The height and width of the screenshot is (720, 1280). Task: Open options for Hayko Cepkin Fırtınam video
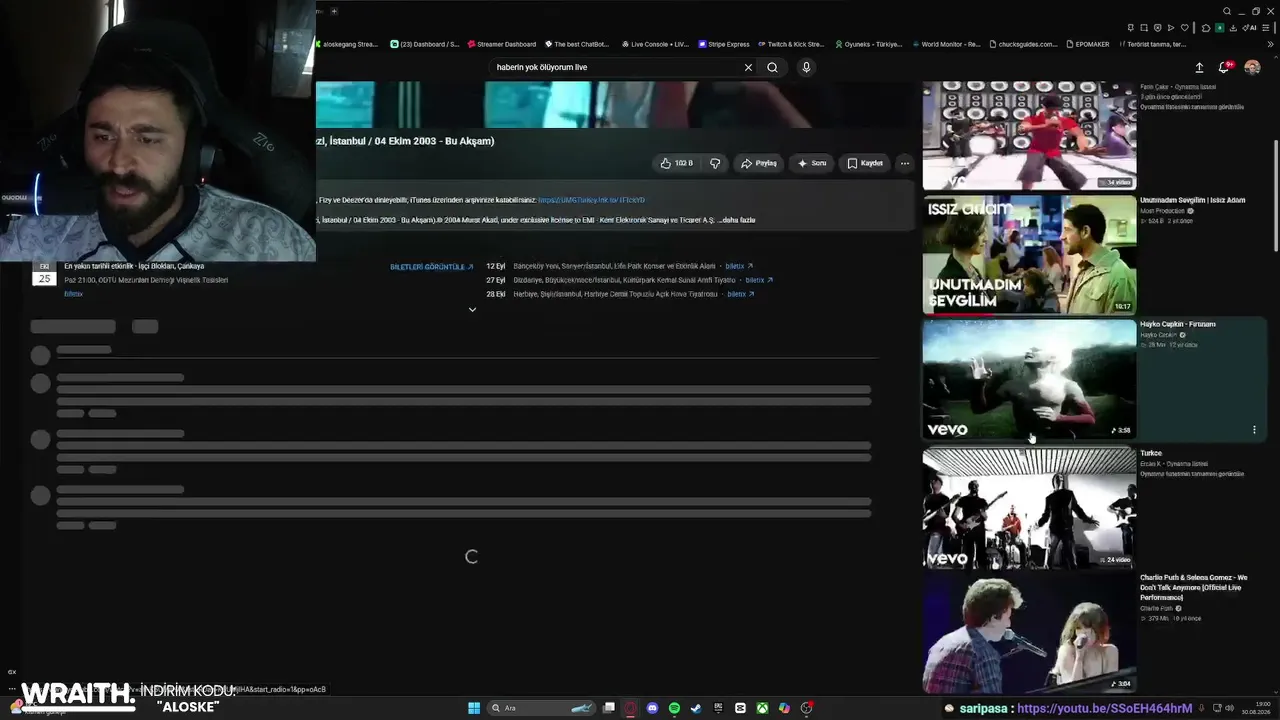pyautogui.click(x=1254, y=430)
